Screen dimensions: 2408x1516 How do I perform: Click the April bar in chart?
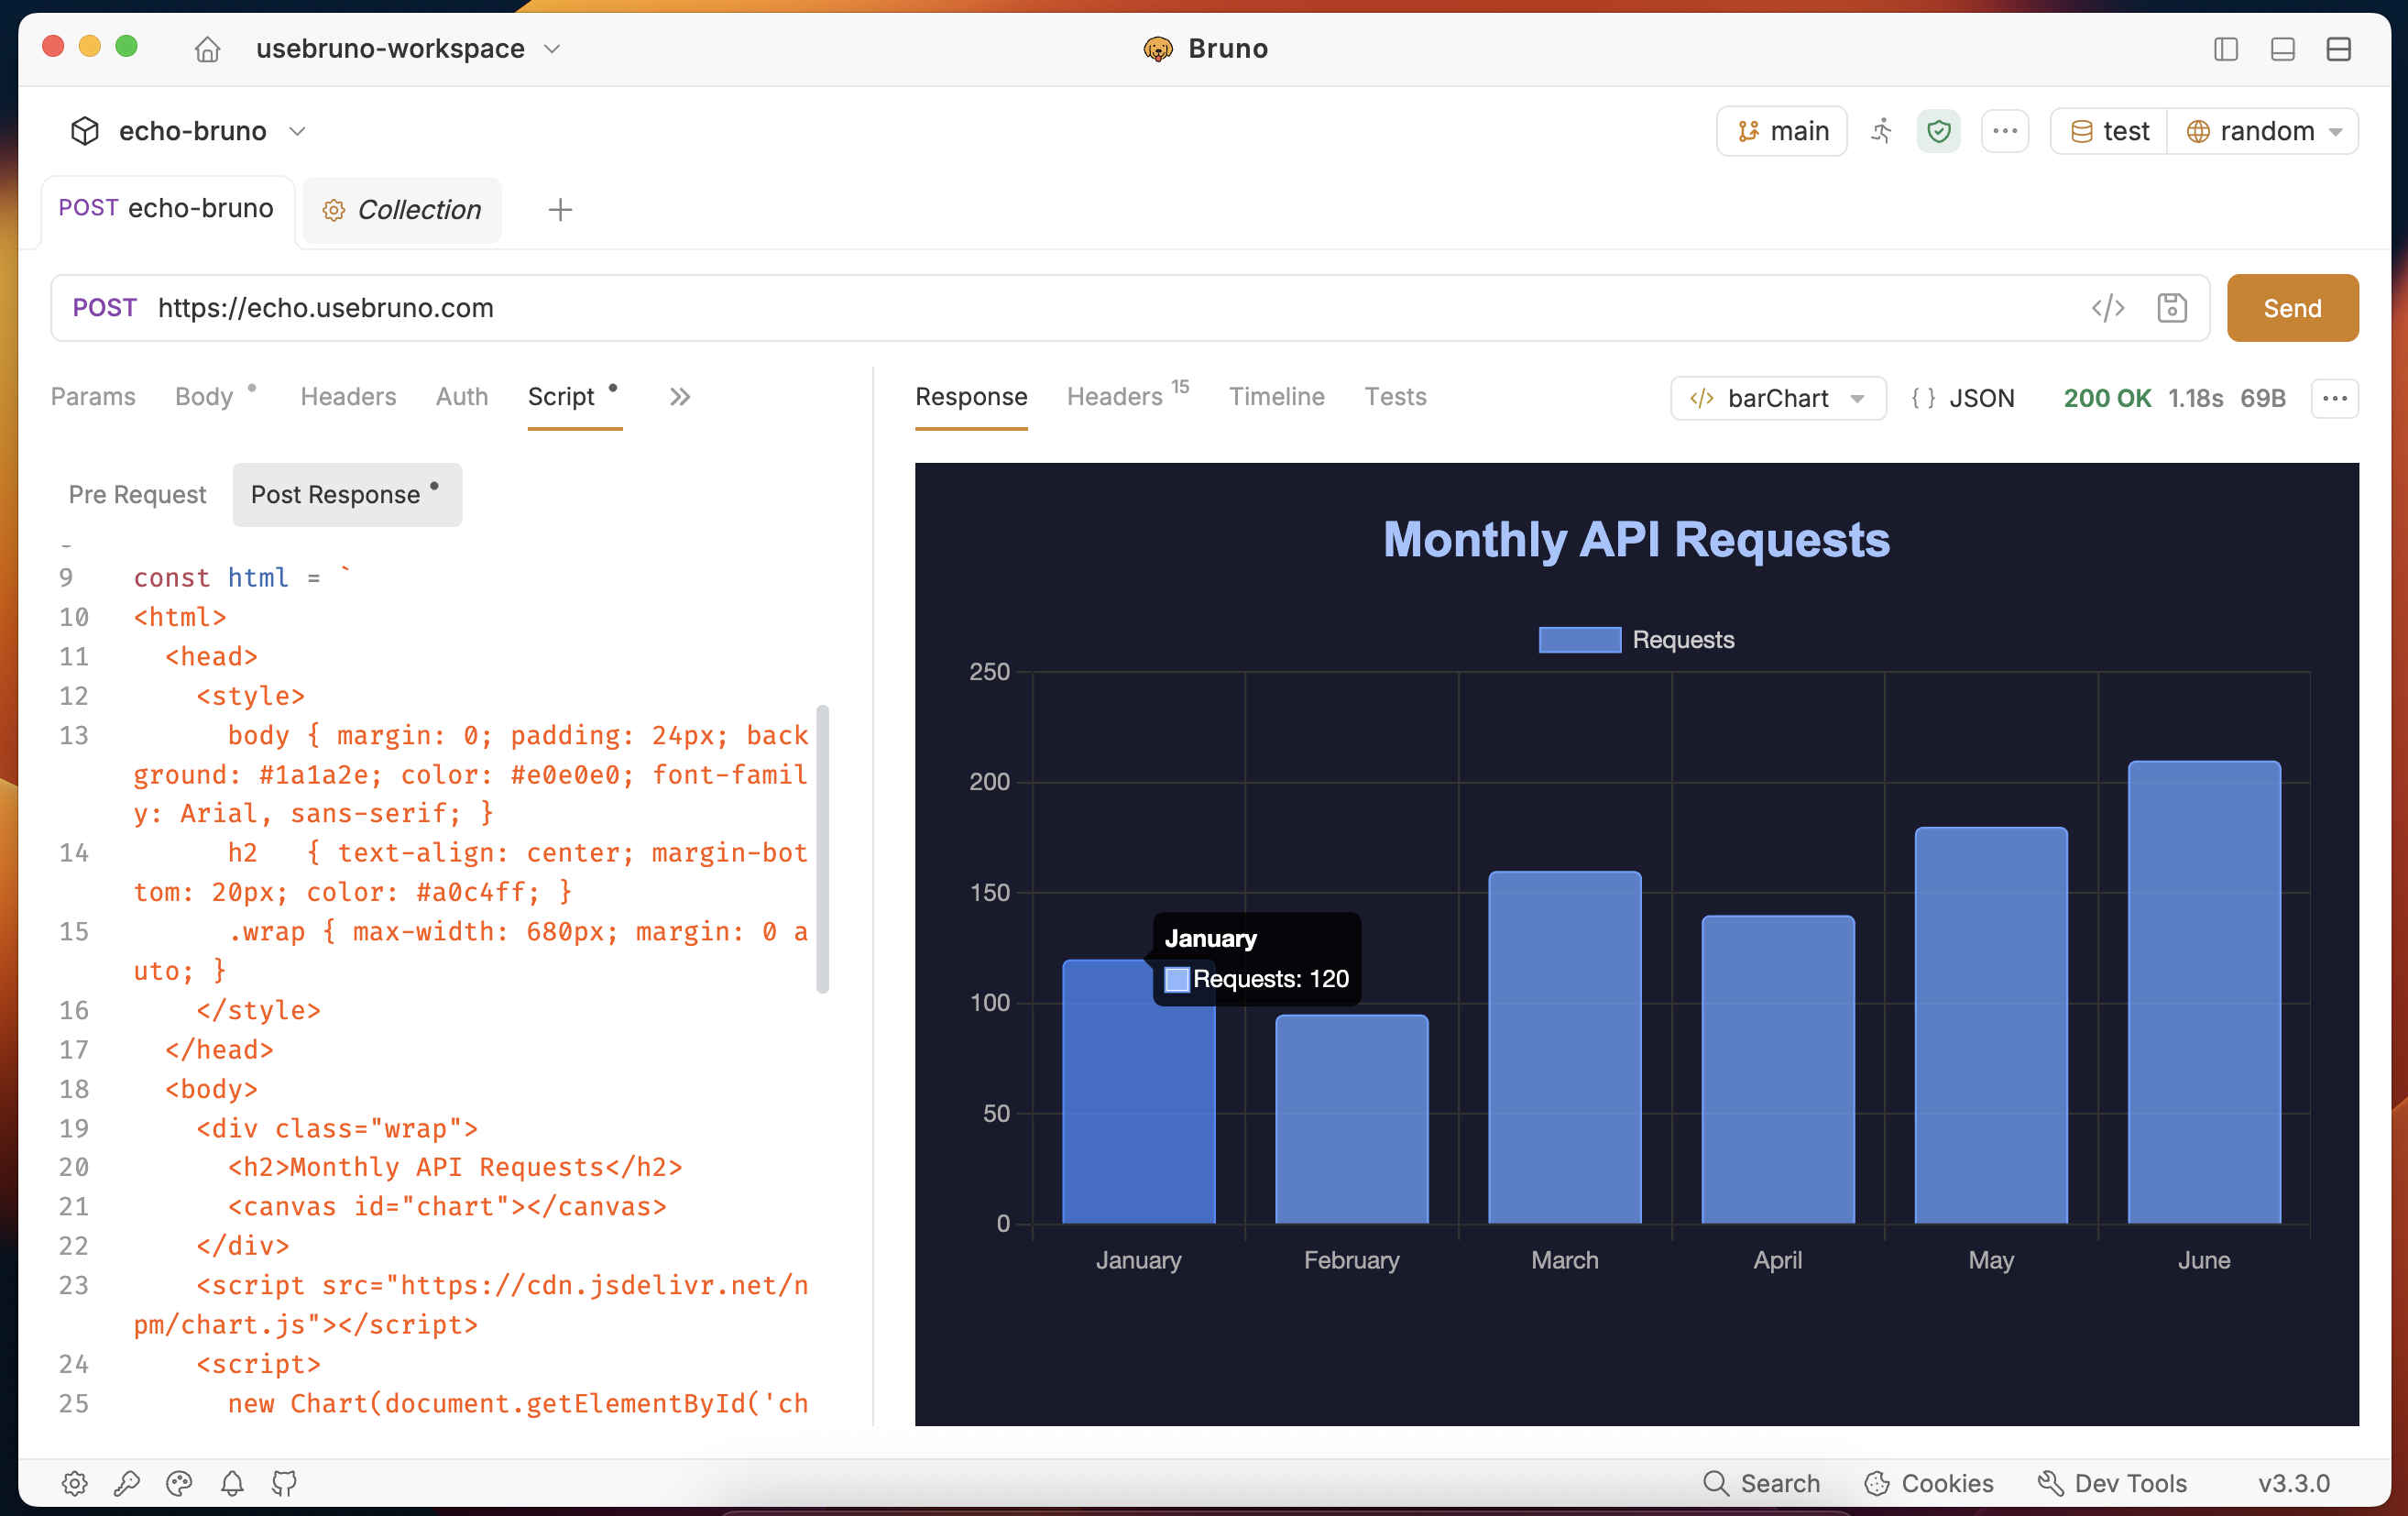[x=1778, y=1070]
